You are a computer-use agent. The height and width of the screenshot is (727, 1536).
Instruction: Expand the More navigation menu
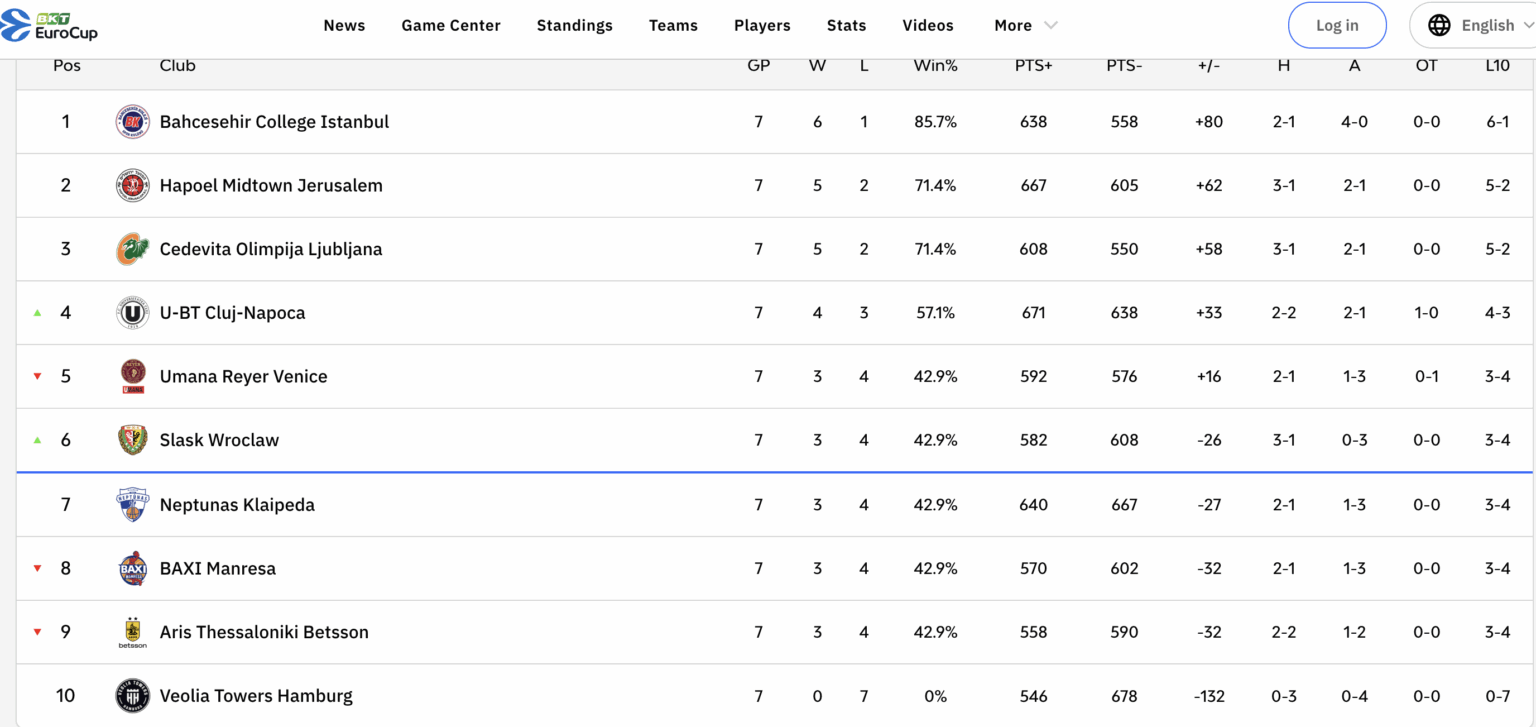(x=1025, y=26)
